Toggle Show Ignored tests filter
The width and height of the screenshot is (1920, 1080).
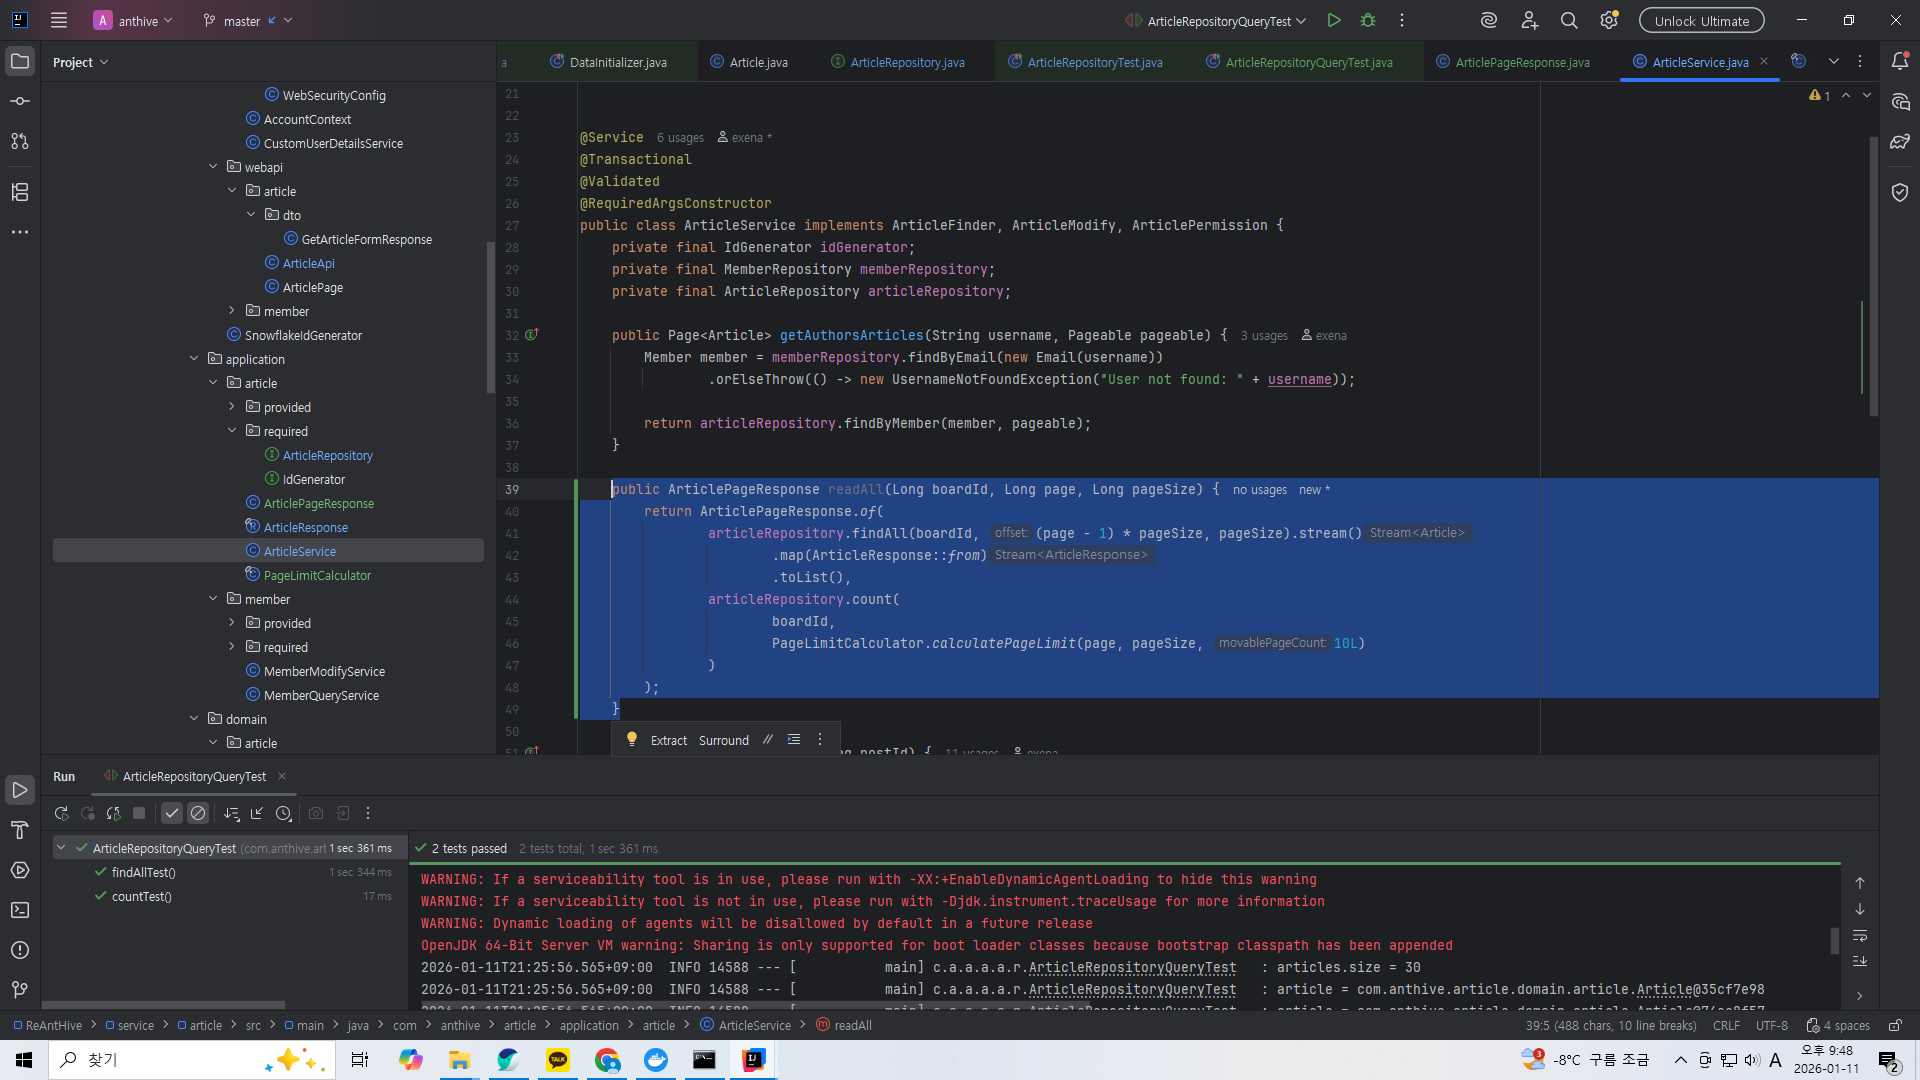pos(198,814)
